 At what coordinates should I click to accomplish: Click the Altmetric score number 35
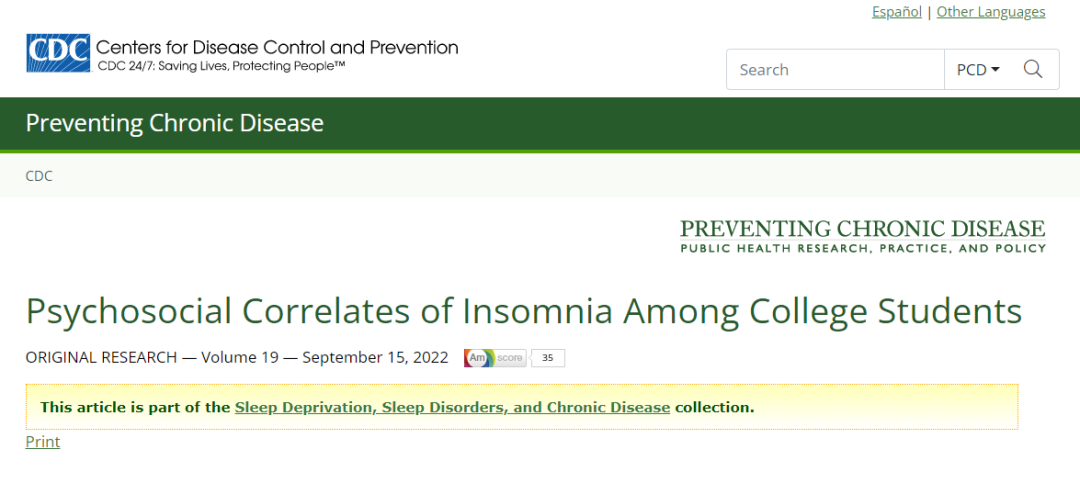coord(548,358)
